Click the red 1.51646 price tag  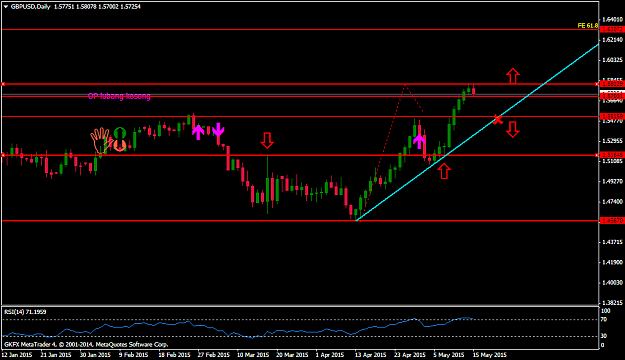click(x=612, y=155)
